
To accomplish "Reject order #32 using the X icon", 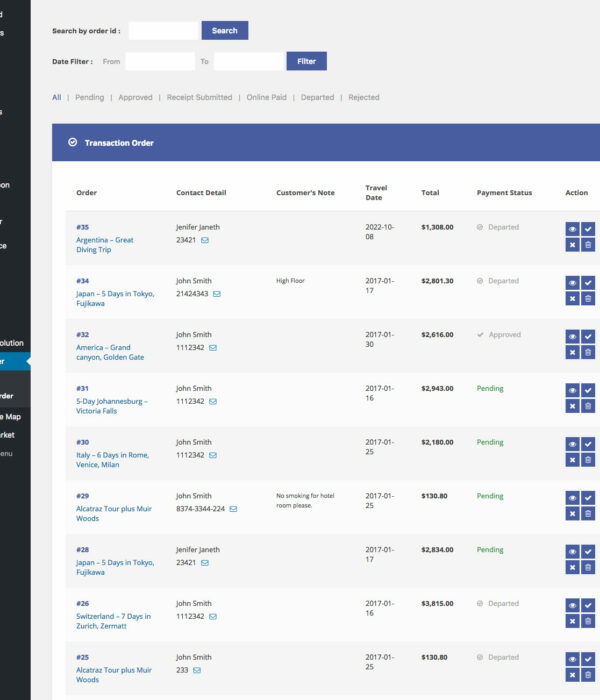I will pos(572,352).
